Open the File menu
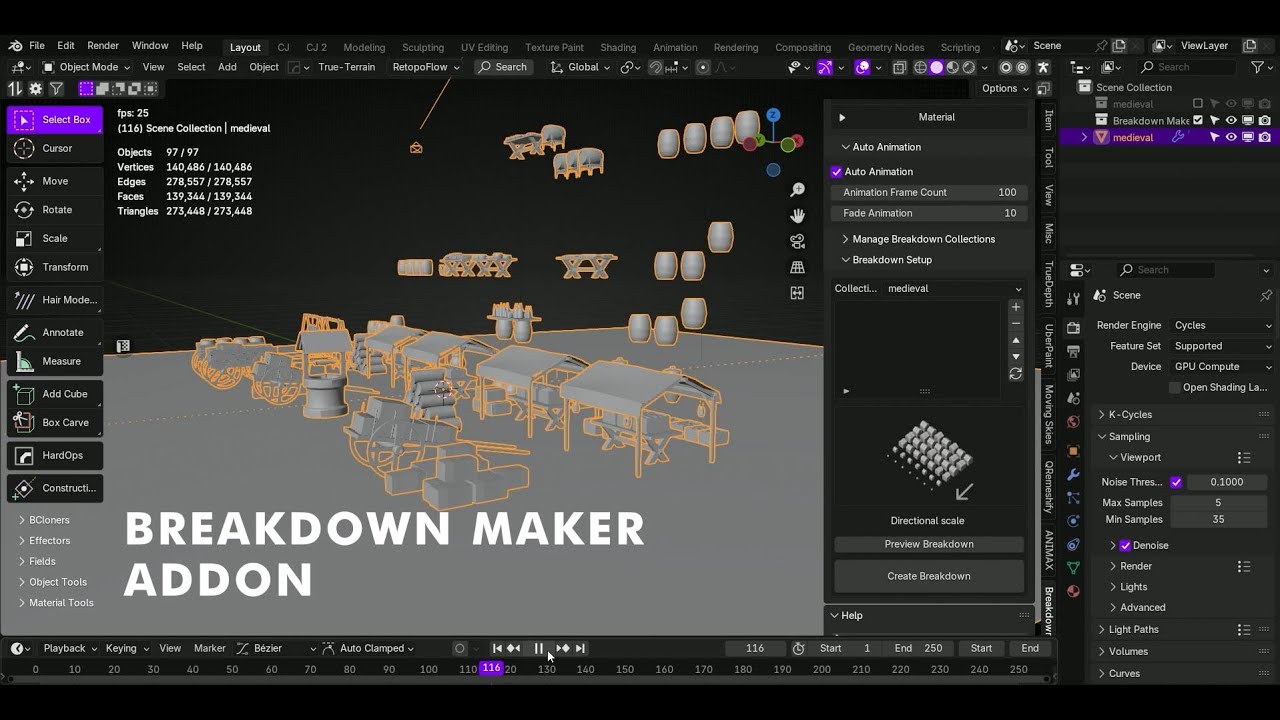 pyautogui.click(x=37, y=46)
